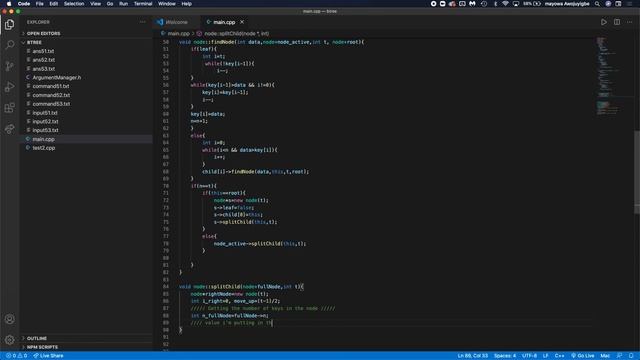The width and height of the screenshot is (640, 360).
Task: Open input53.txt file
Action: click(x=86, y=130)
